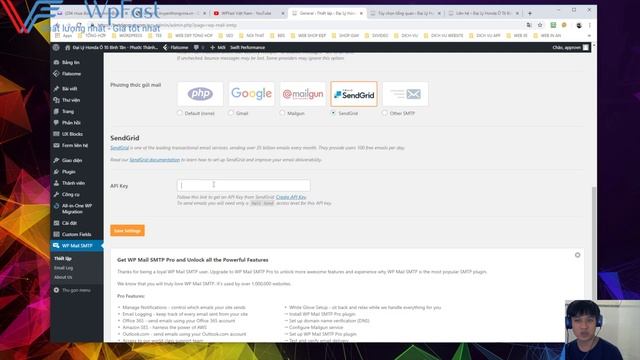
Task: Select the SendGrid mailer radio button
Action: [333, 113]
